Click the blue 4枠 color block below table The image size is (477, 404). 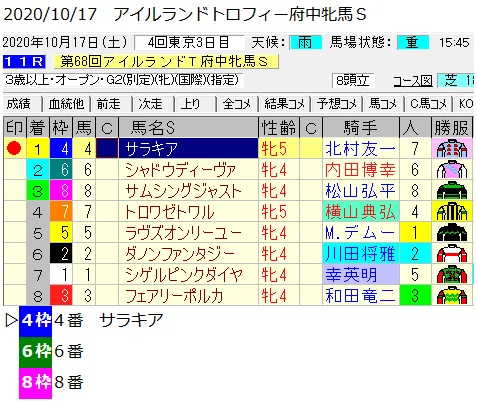coord(35,321)
